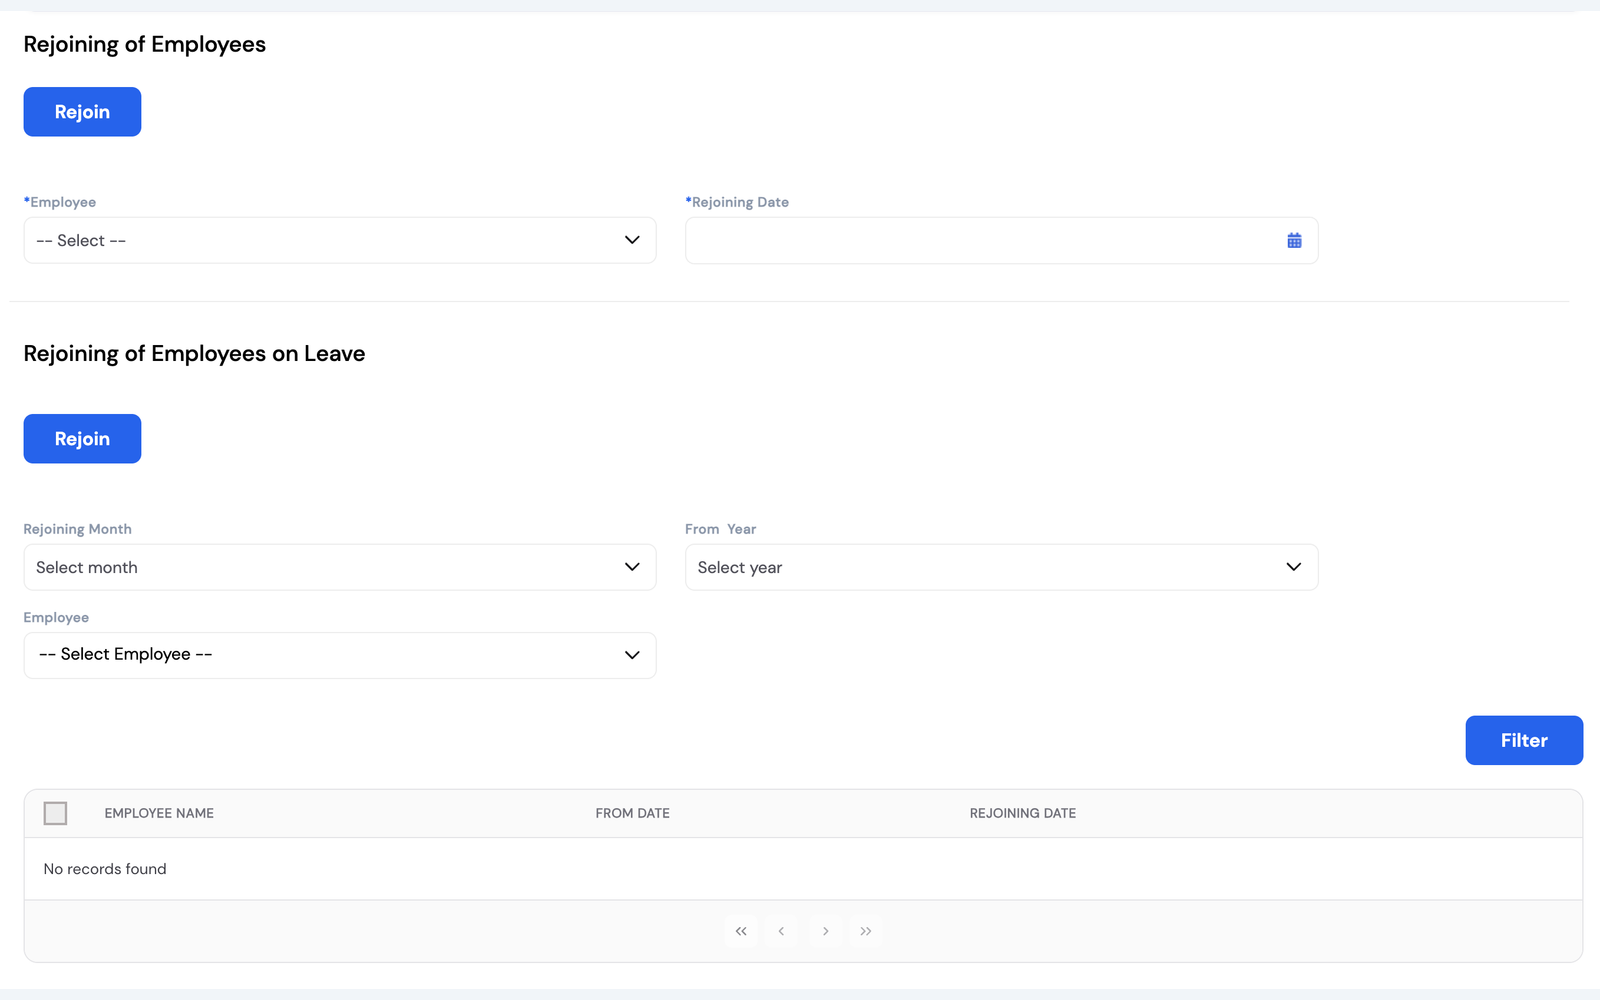The image size is (1600, 1000).
Task: Click the 'Rejoining Month' field label
Action: (77, 529)
